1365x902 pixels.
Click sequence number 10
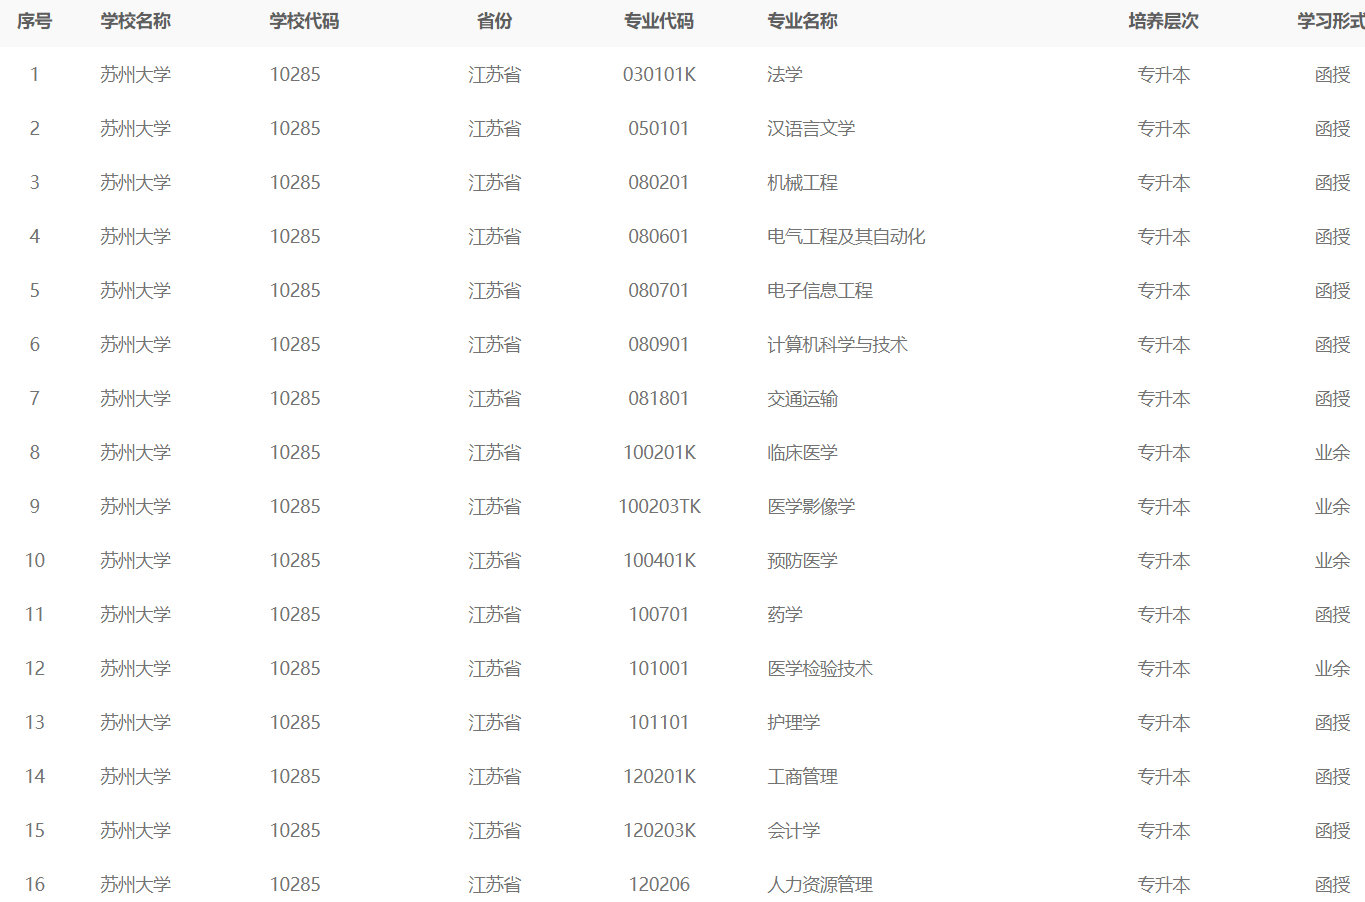[35, 561]
